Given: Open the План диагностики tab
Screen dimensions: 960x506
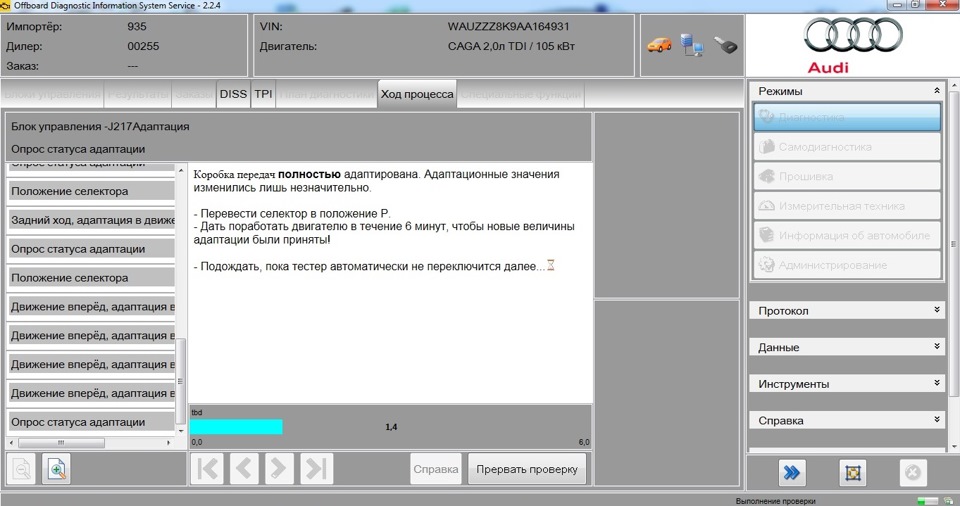Looking at the screenshot, I should (327, 94).
